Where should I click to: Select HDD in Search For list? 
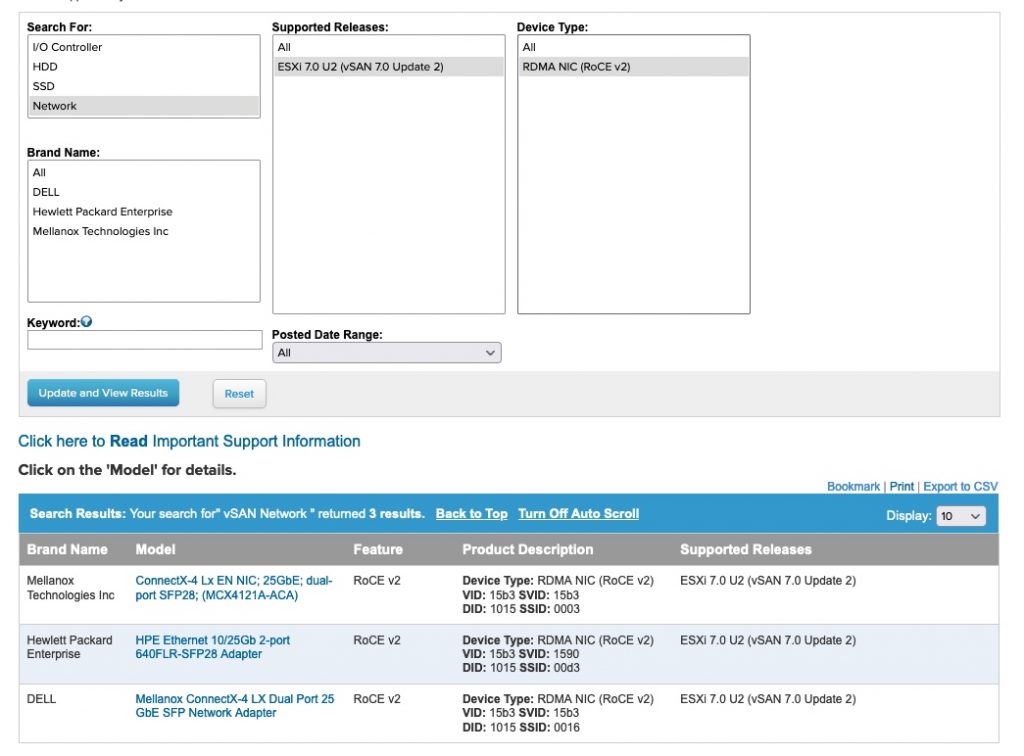pyautogui.click(x=45, y=67)
